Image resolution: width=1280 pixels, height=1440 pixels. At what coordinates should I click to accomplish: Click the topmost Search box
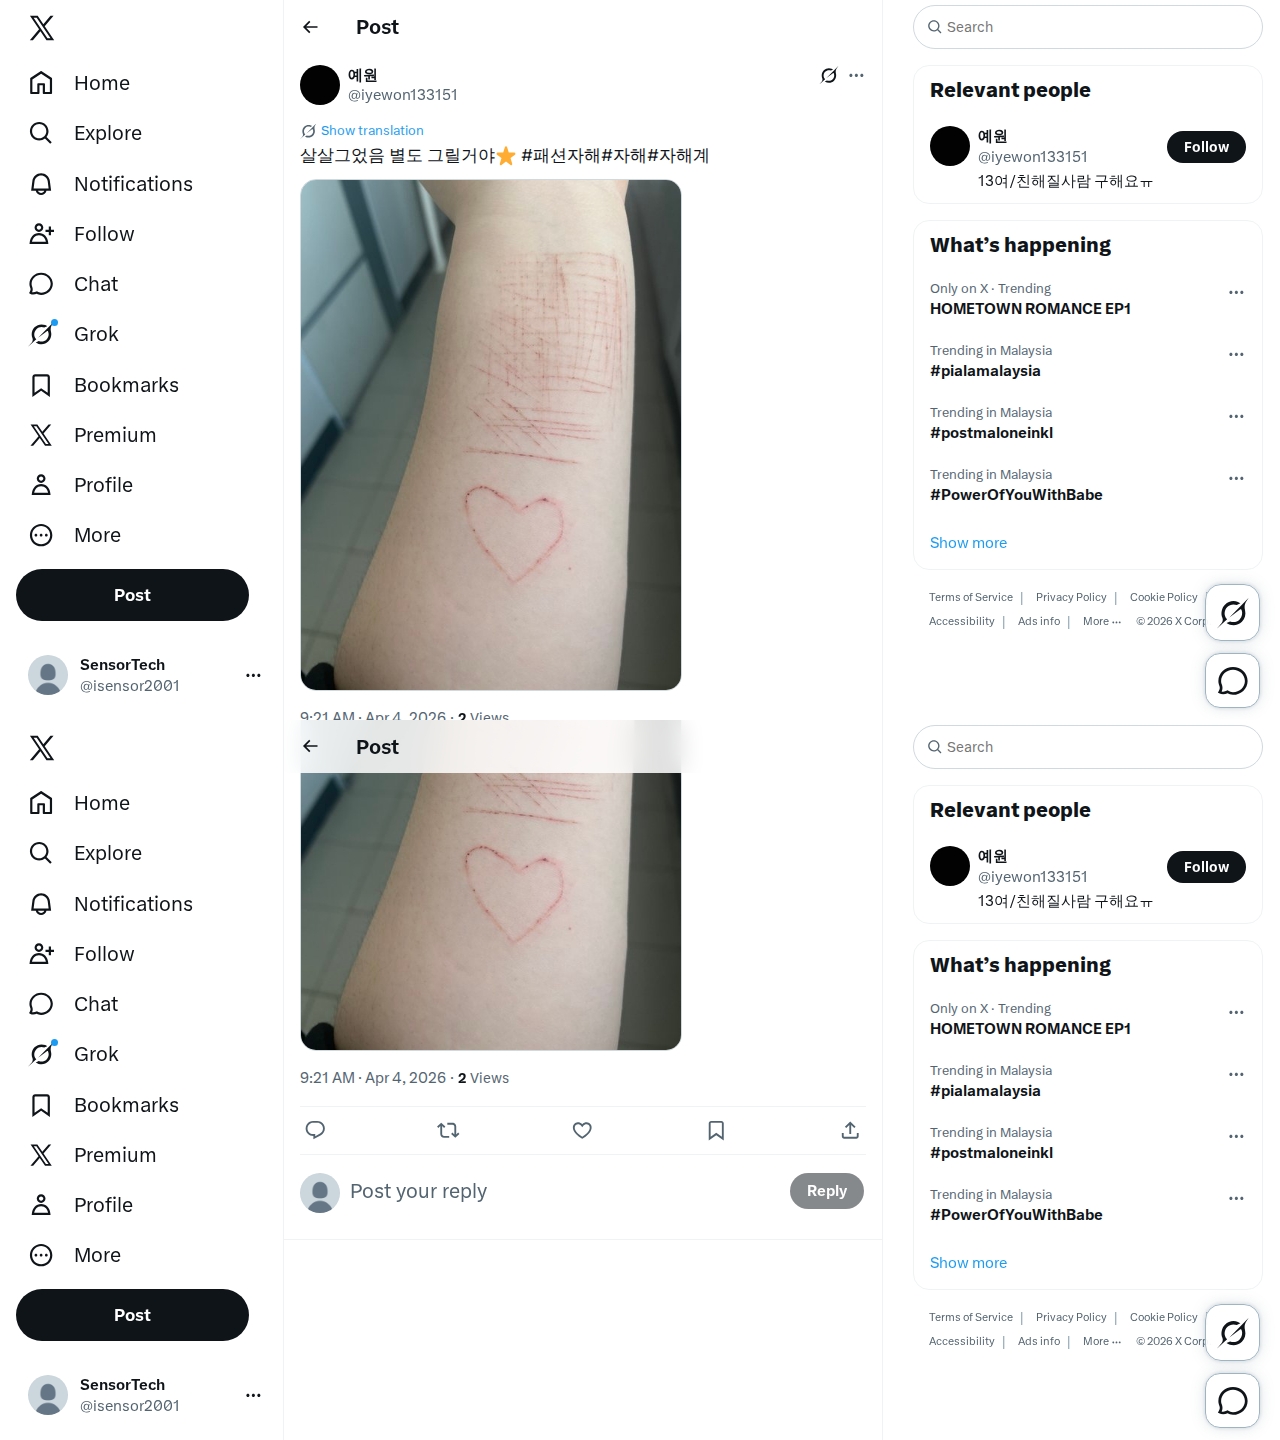1088,27
